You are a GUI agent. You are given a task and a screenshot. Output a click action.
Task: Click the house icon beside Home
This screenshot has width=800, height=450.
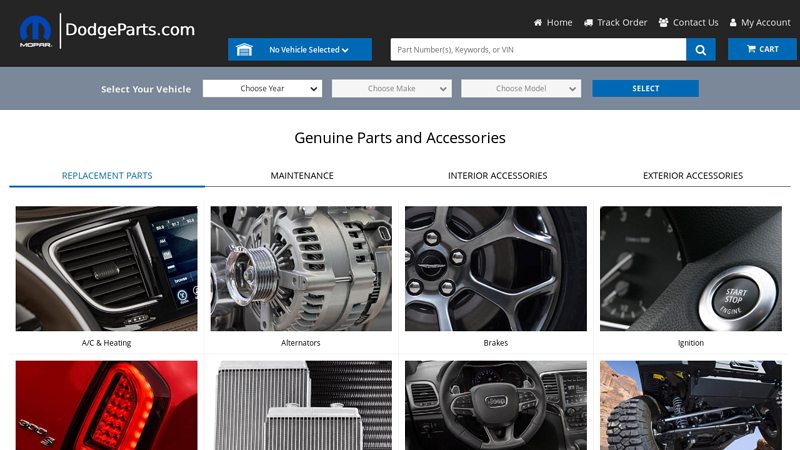pyautogui.click(x=538, y=22)
